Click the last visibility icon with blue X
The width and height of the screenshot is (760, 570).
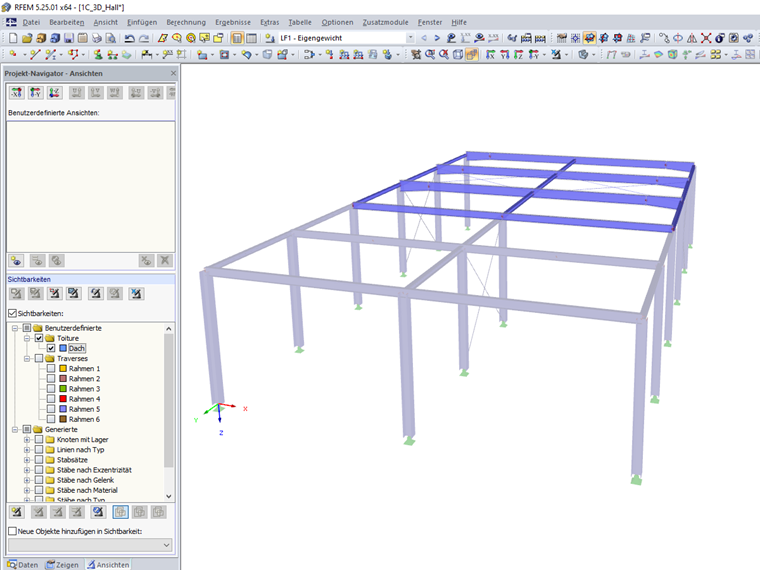pos(136,293)
